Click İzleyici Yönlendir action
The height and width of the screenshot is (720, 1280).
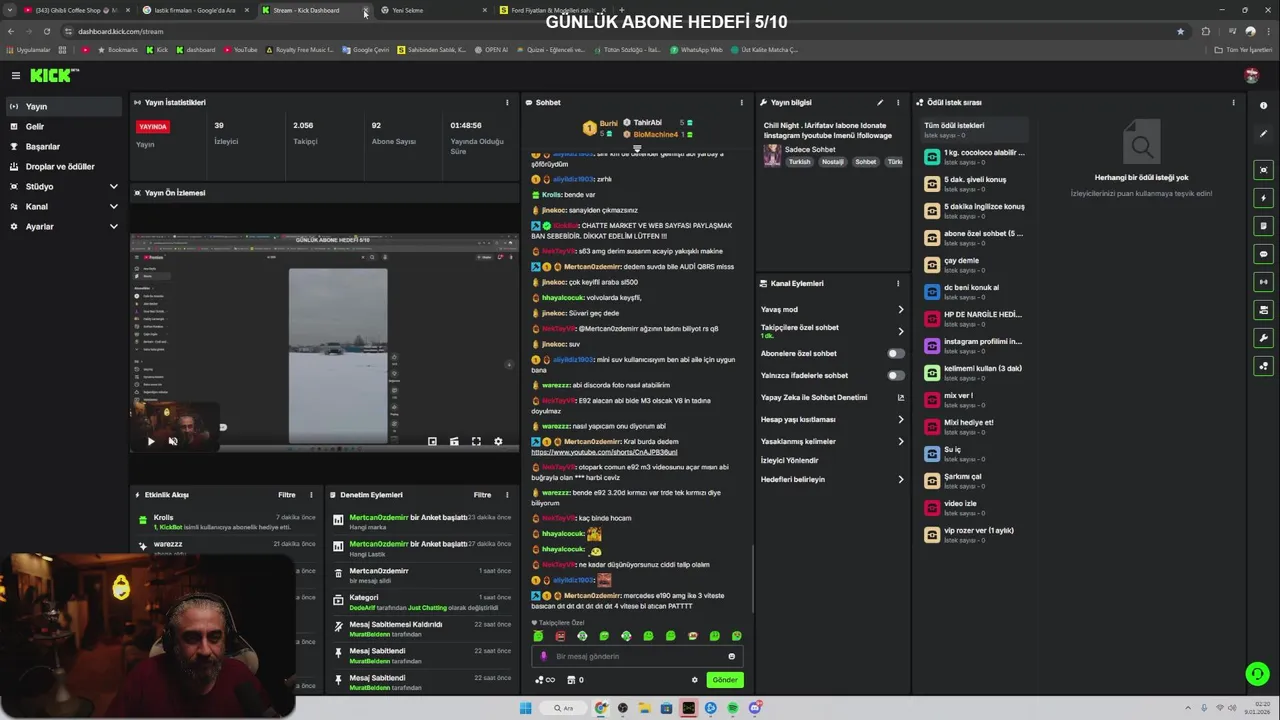[x=790, y=461]
